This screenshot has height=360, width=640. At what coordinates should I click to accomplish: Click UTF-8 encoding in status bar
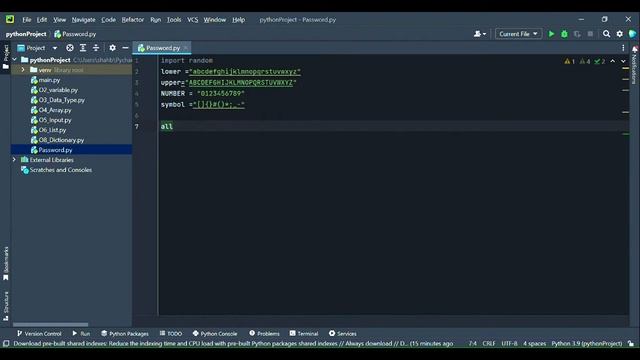coord(509,344)
